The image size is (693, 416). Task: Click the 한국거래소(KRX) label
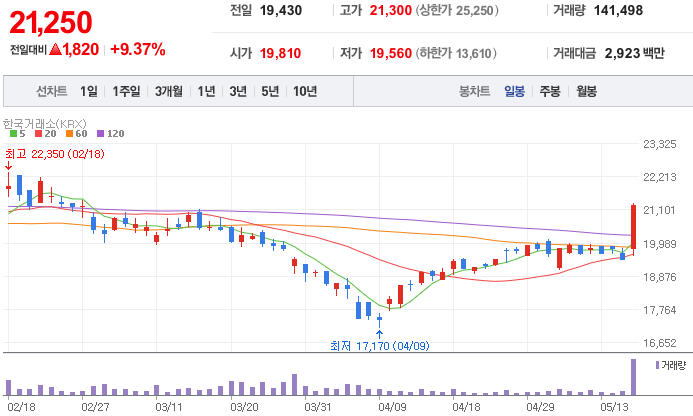(x=45, y=123)
